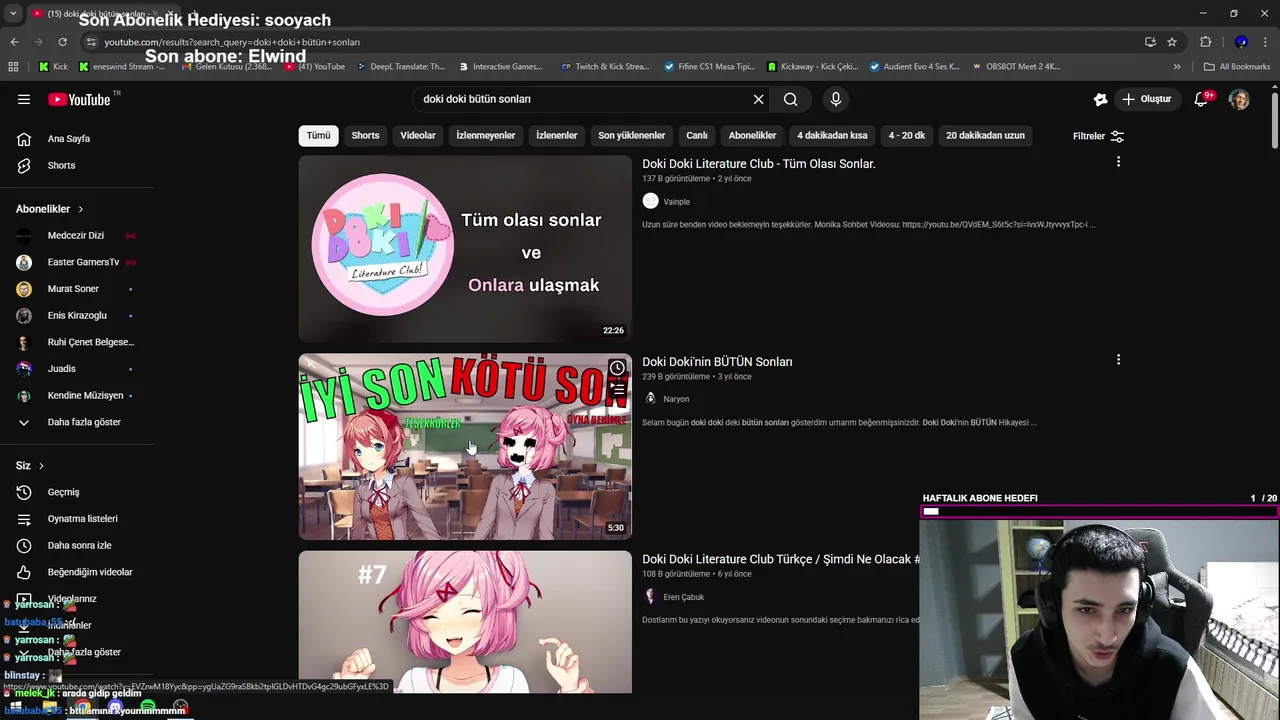Select the Videolar filter chip

418,135
